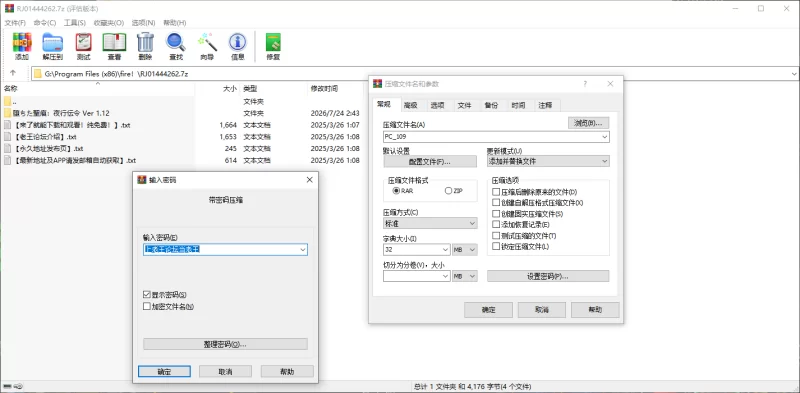Switch to the 时间 tab
This screenshot has height=393, width=800.
click(x=518, y=105)
